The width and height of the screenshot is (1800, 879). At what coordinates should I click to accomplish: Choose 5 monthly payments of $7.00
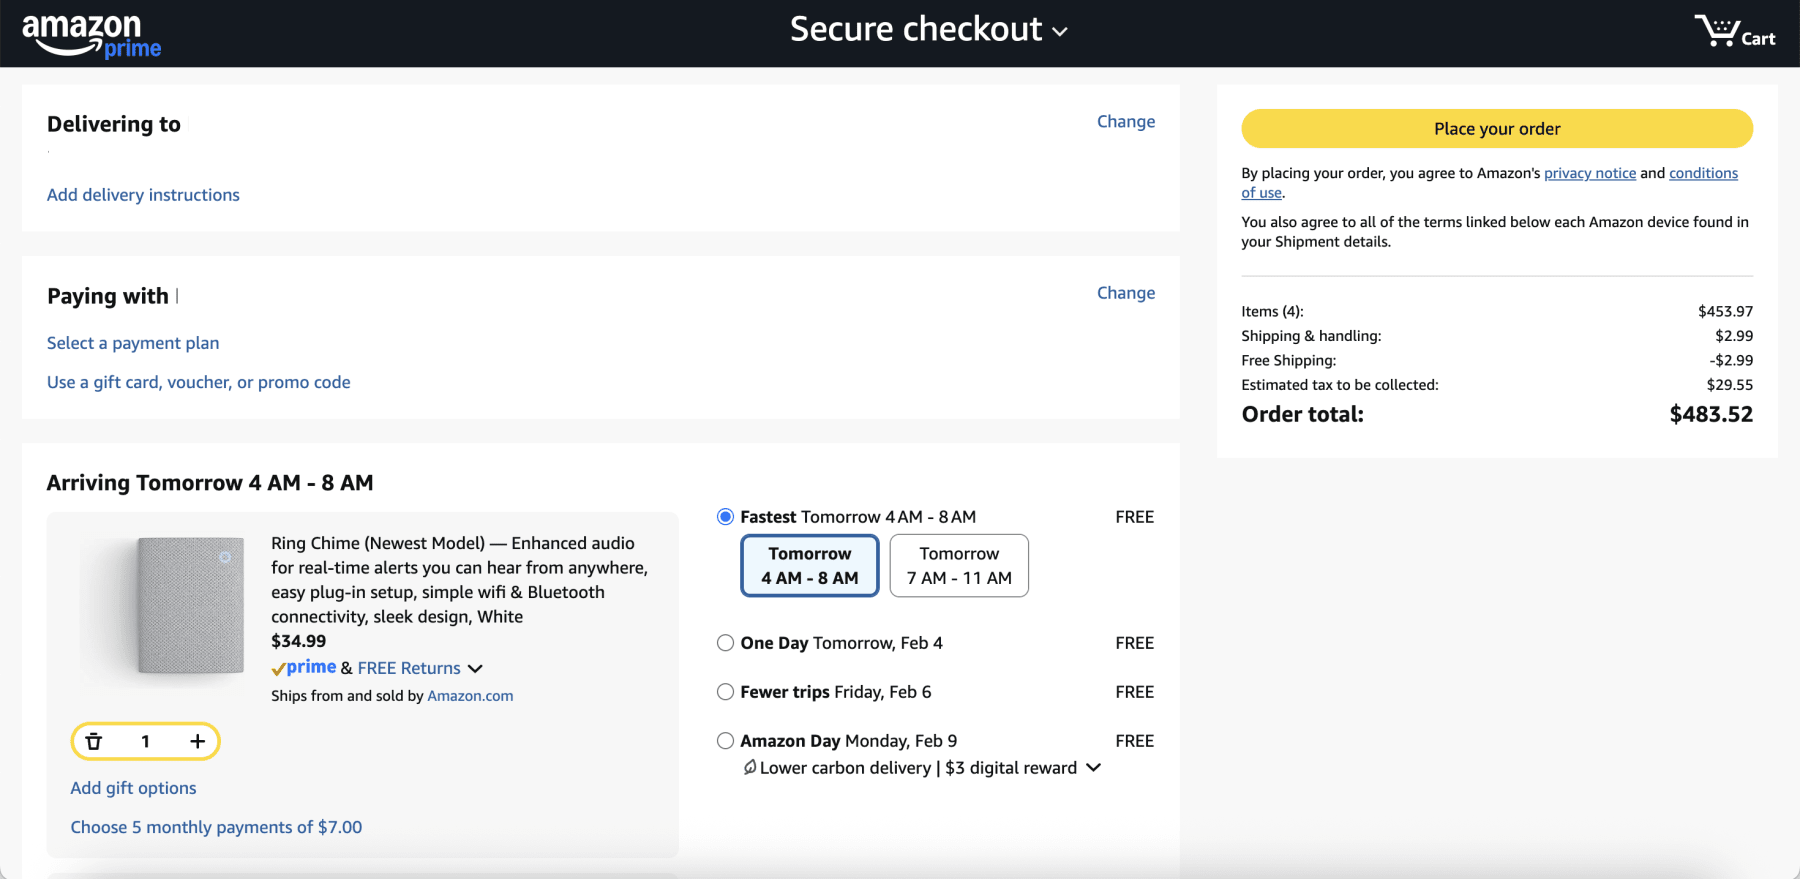click(216, 827)
